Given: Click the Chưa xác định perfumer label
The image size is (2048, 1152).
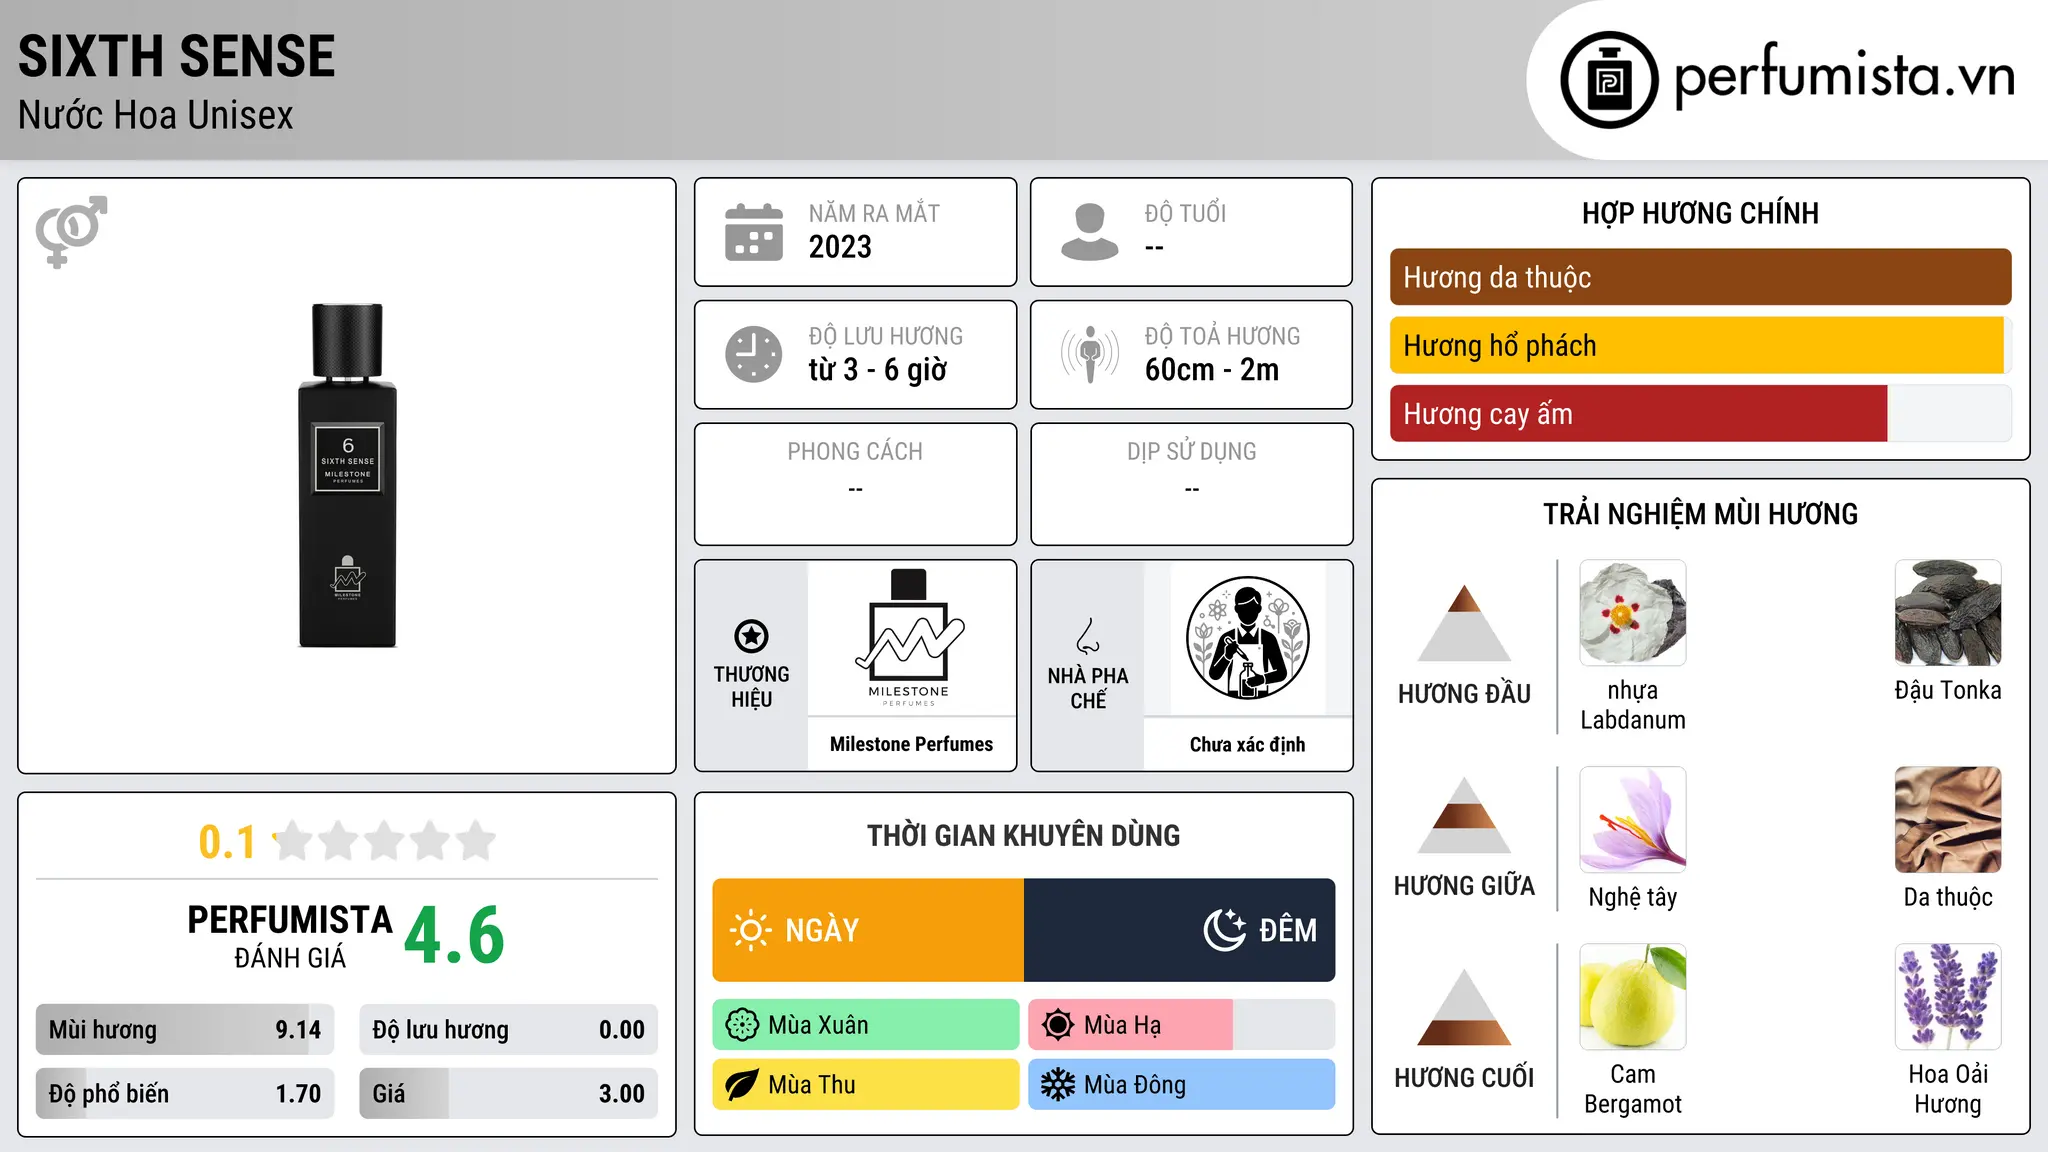Looking at the screenshot, I should point(1247,744).
